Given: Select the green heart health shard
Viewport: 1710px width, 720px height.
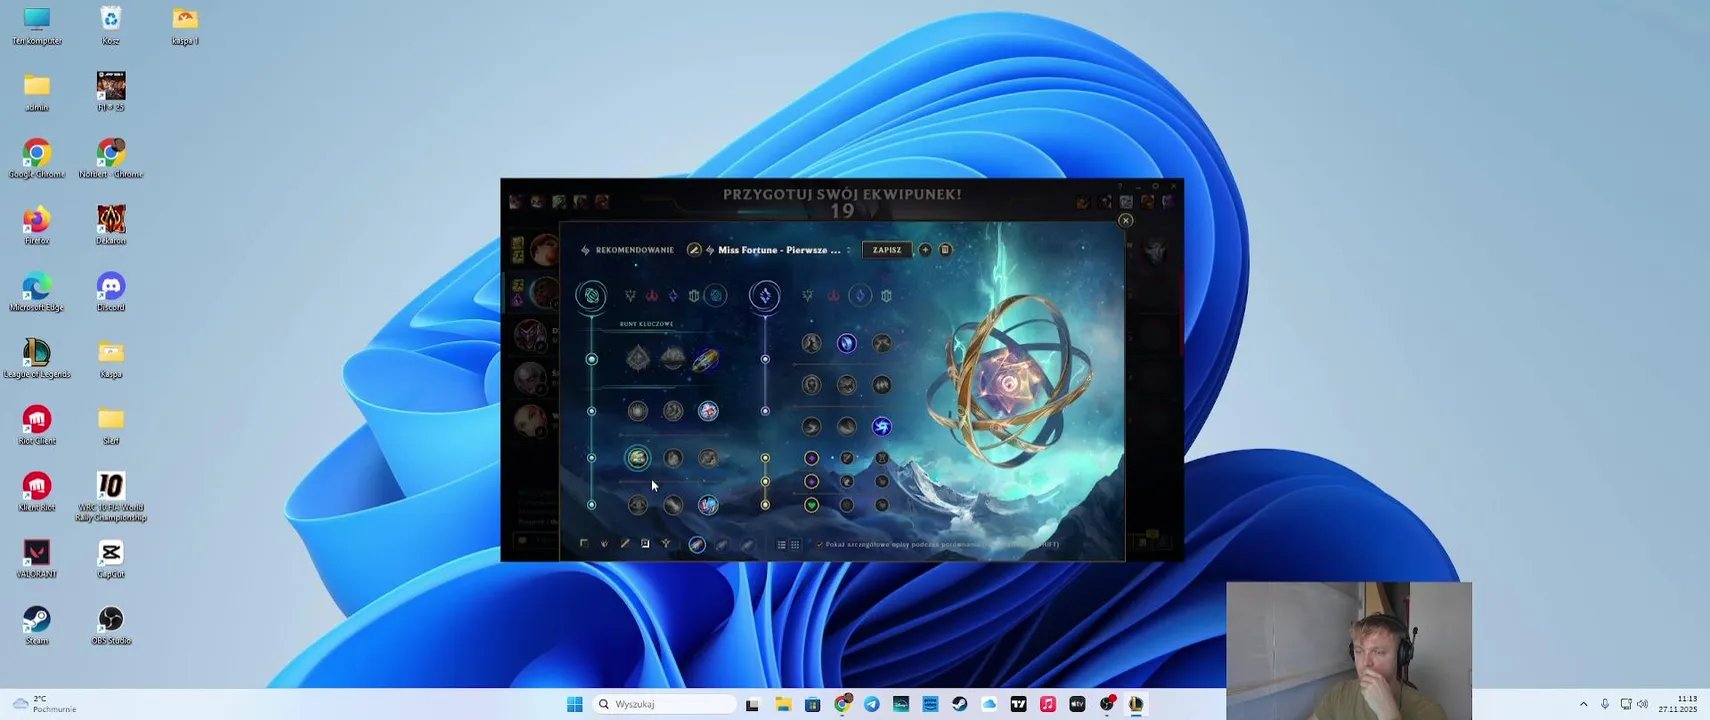Looking at the screenshot, I should [x=812, y=505].
